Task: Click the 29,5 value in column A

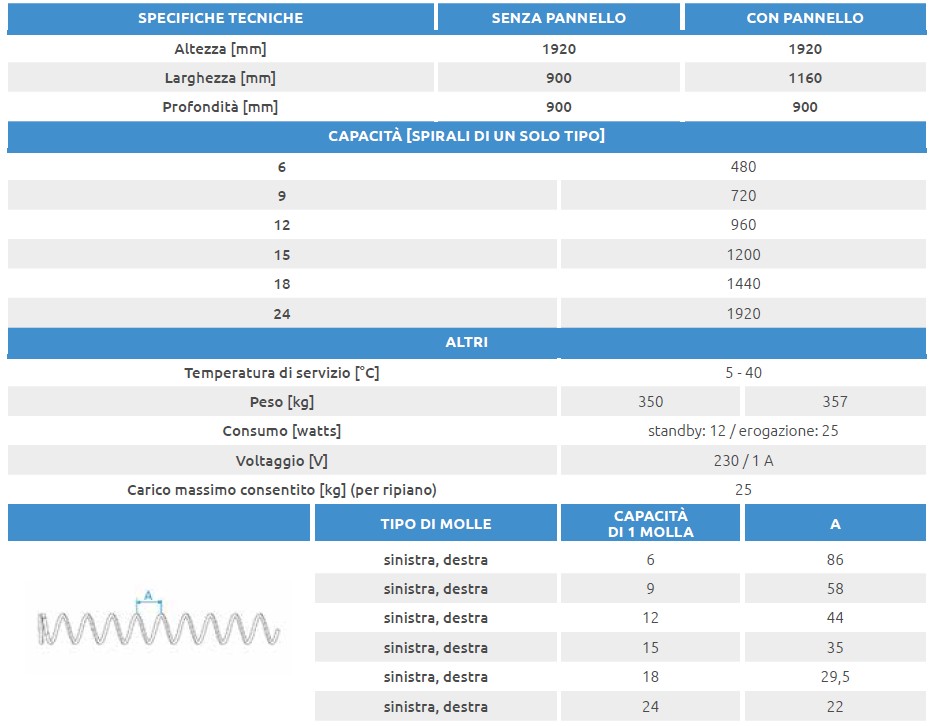Action: (835, 677)
